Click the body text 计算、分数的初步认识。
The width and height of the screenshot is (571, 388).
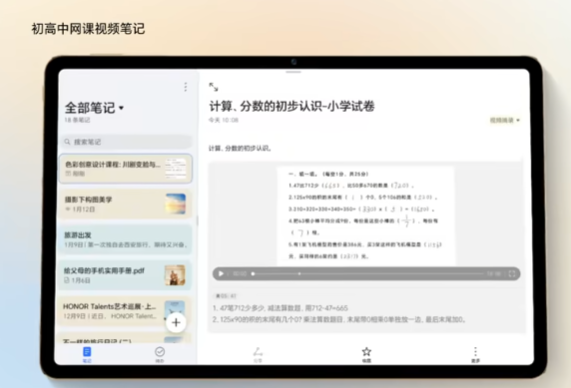tap(240, 148)
